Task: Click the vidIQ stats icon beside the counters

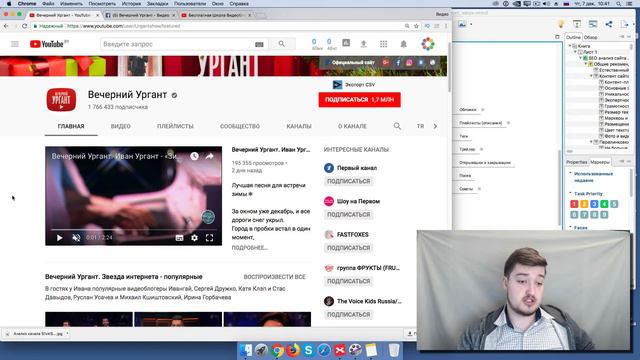Action: (346, 43)
